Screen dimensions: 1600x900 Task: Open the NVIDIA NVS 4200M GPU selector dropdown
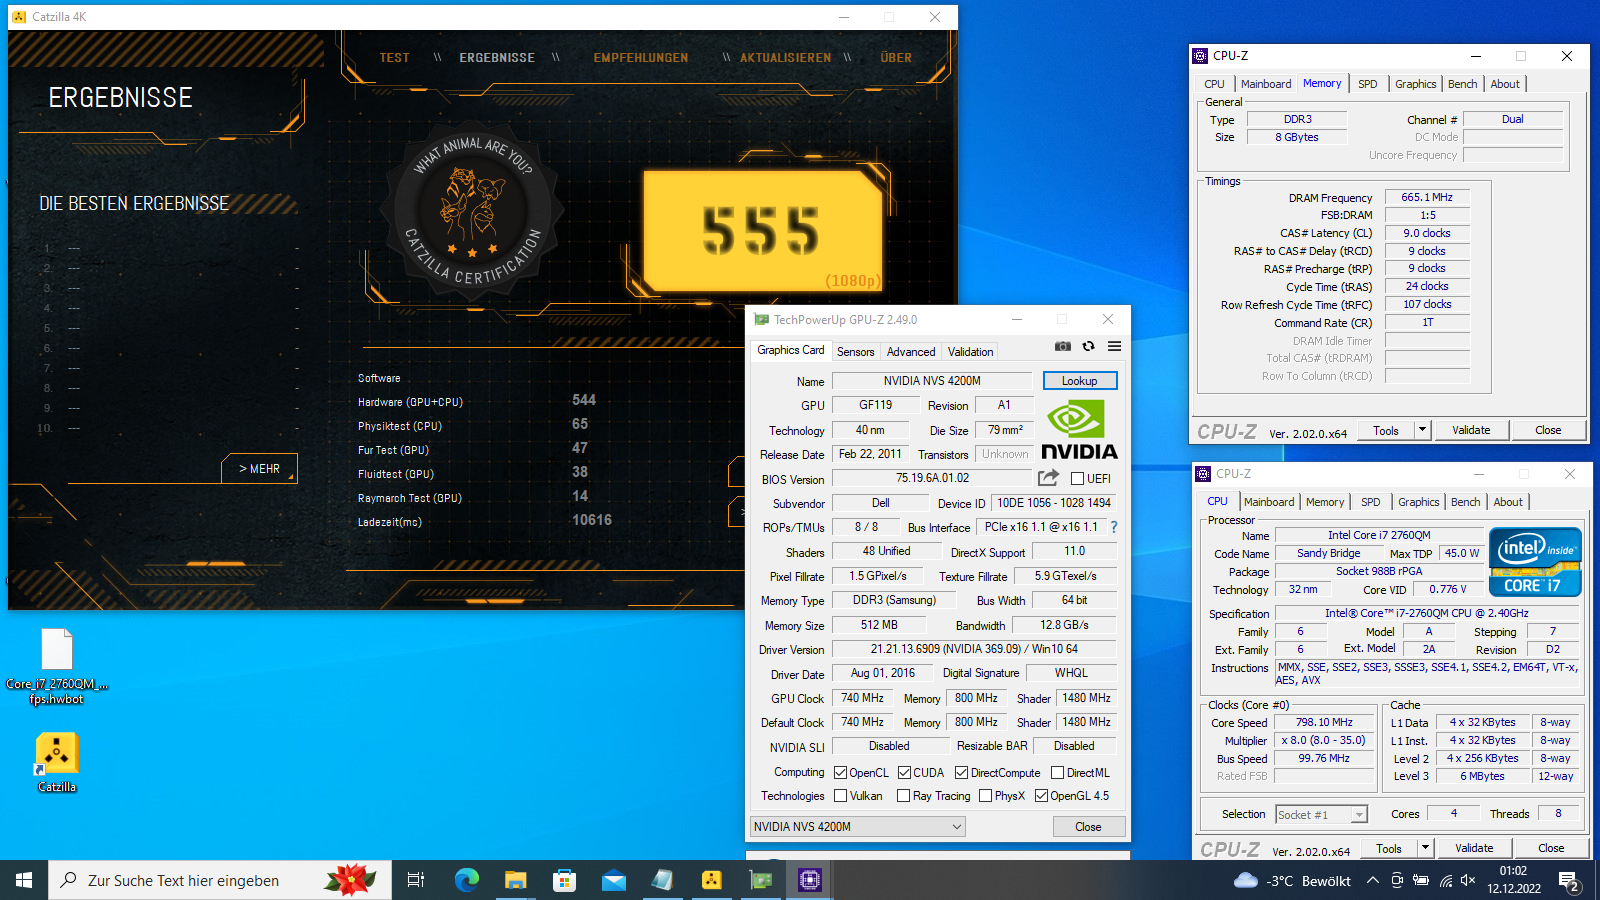857,826
